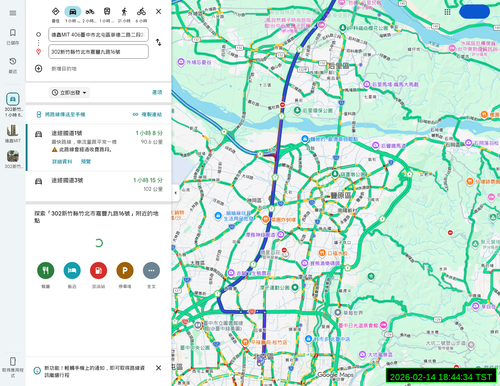Open 德鑫MIT recent place thumbnail
Viewport: 500px width, 386px height.
pos(13,130)
